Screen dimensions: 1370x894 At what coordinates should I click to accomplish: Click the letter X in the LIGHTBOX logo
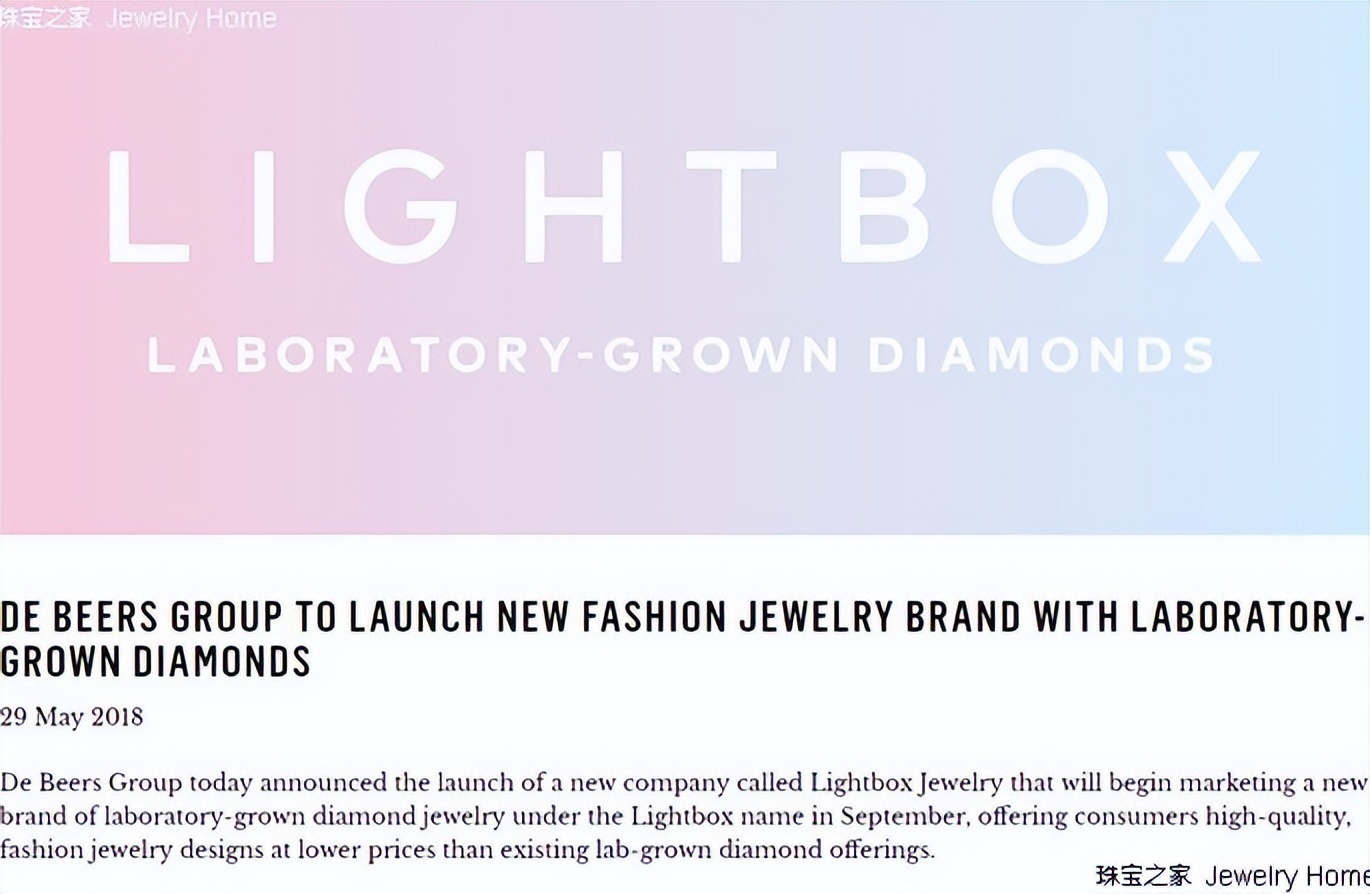pyautogui.click(x=1198, y=207)
